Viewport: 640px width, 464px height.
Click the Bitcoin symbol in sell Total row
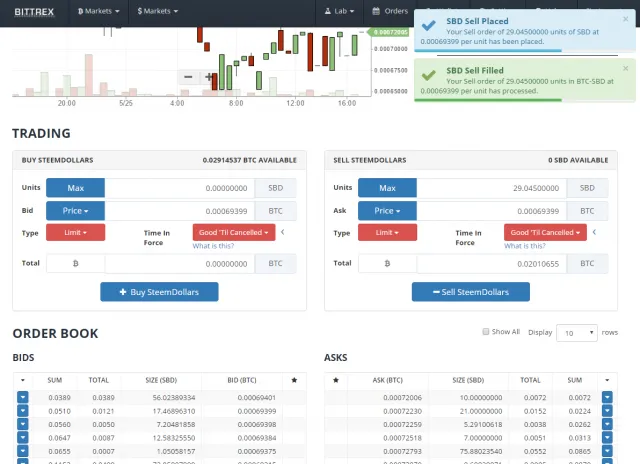[x=387, y=264]
